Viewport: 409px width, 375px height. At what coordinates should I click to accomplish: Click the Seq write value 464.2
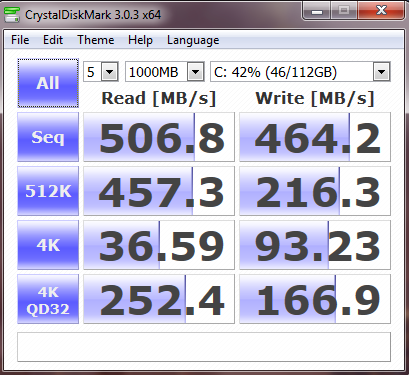(315, 137)
